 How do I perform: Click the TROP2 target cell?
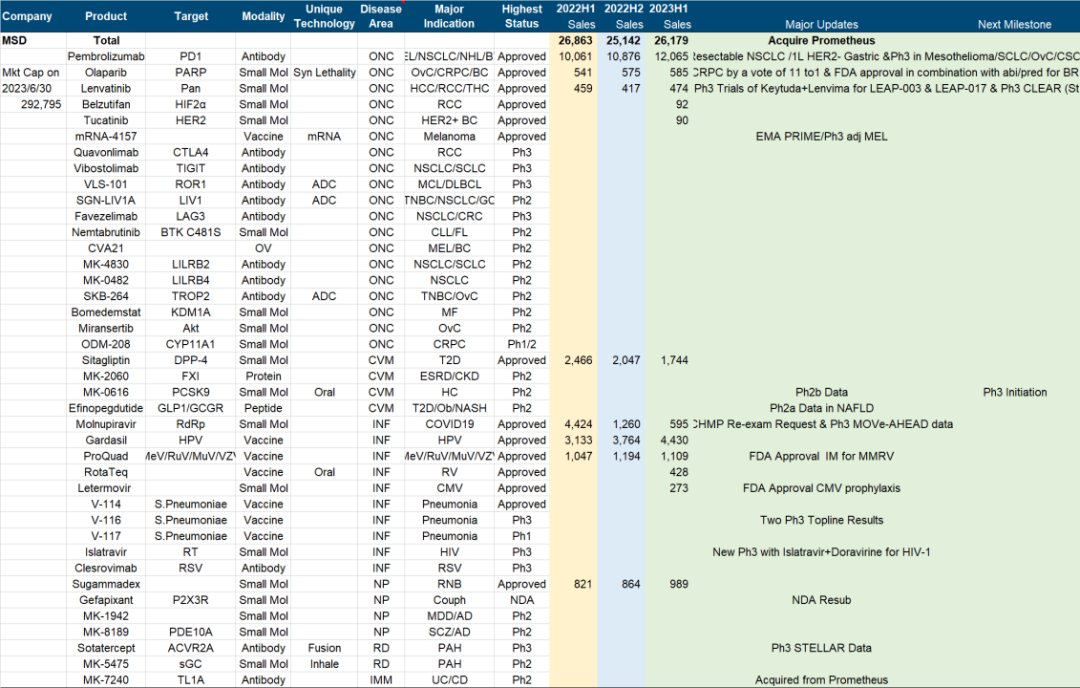click(191, 295)
